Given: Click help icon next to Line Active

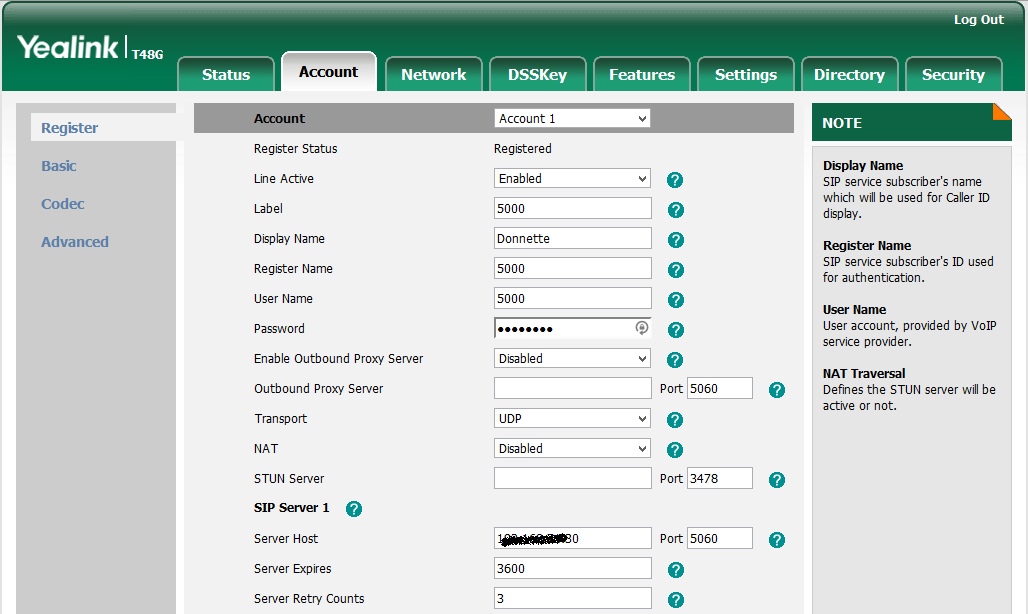Looking at the screenshot, I should 675,180.
